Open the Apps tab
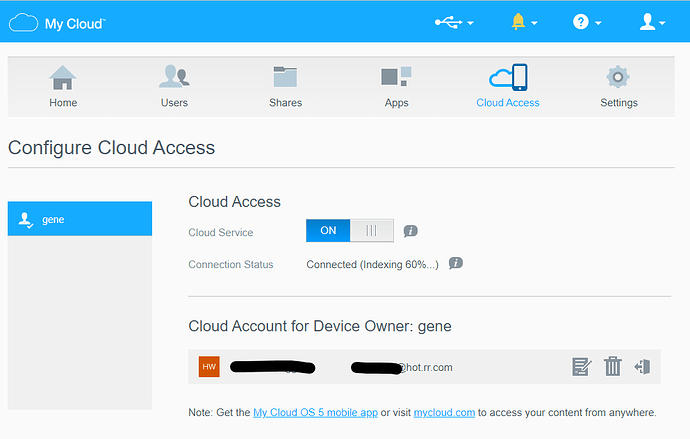The height and width of the screenshot is (439, 690). click(x=396, y=87)
